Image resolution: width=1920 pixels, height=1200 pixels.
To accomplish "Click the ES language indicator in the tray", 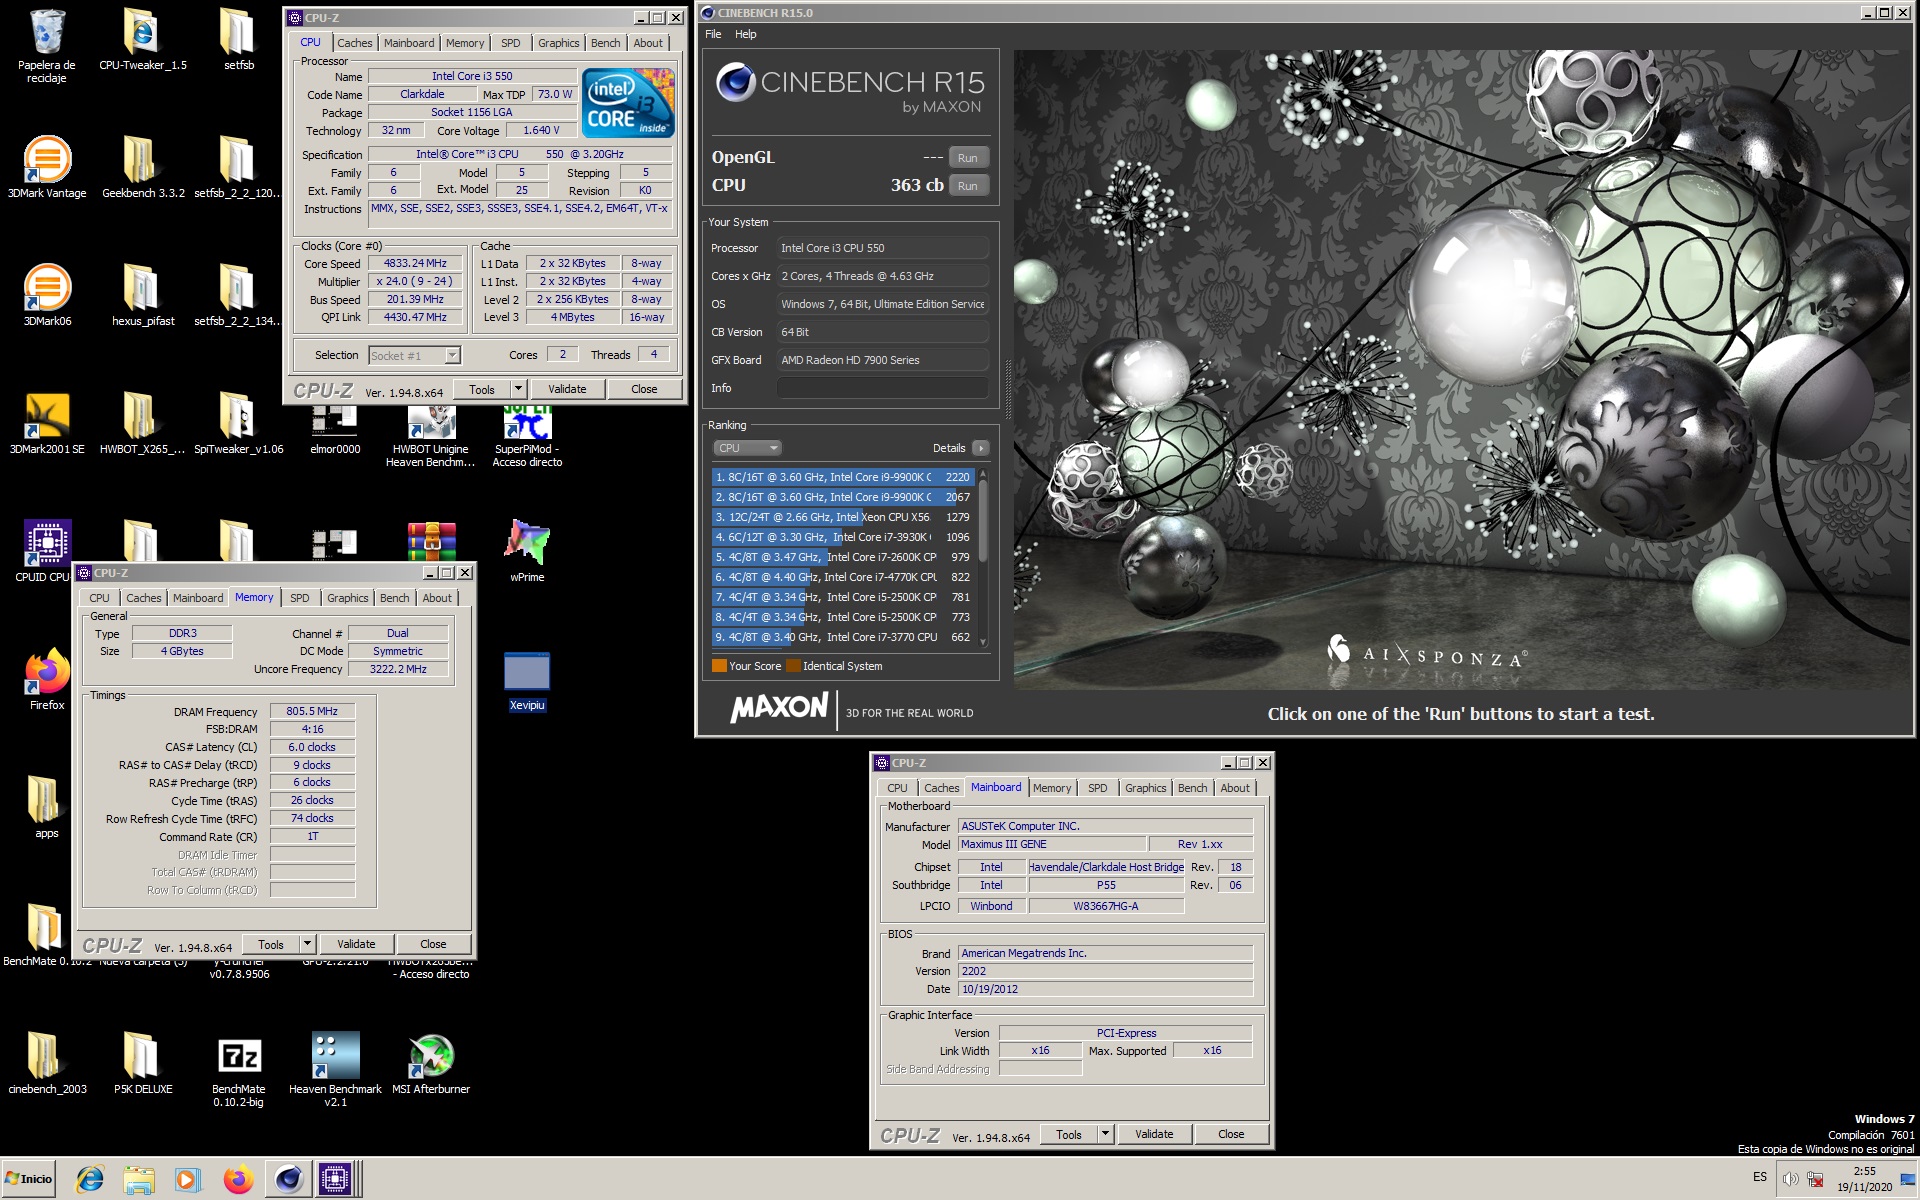I will [1759, 1177].
